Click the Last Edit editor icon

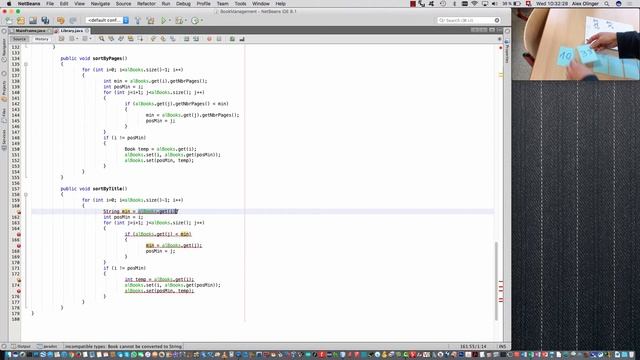click(61, 39)
